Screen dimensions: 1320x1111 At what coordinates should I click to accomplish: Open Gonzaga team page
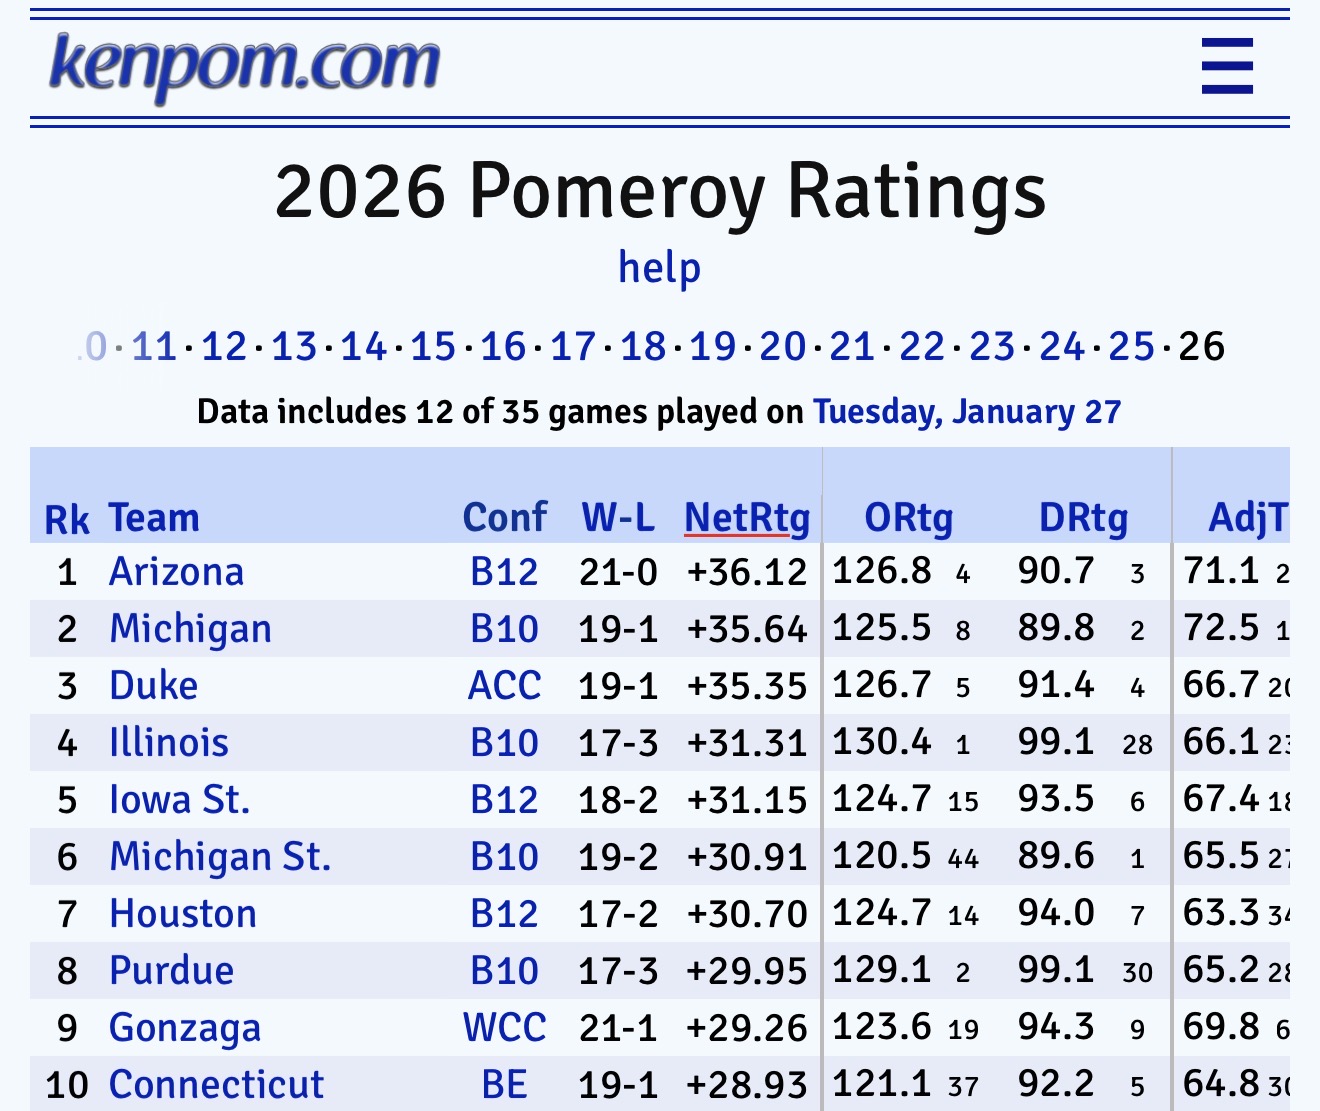[x=185, y=1028]
